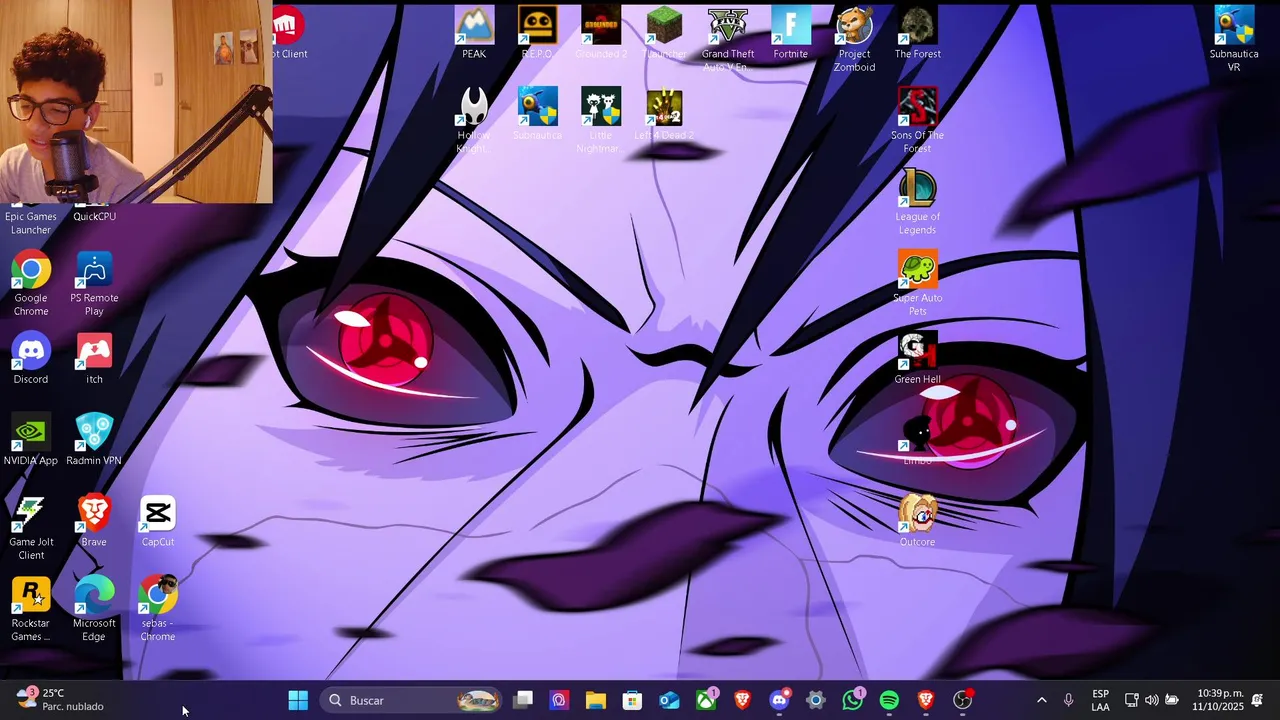Open the Left 4 Dead 2 icon
The height and width of the screenshot is (720, 1280).
coord(664,112)
